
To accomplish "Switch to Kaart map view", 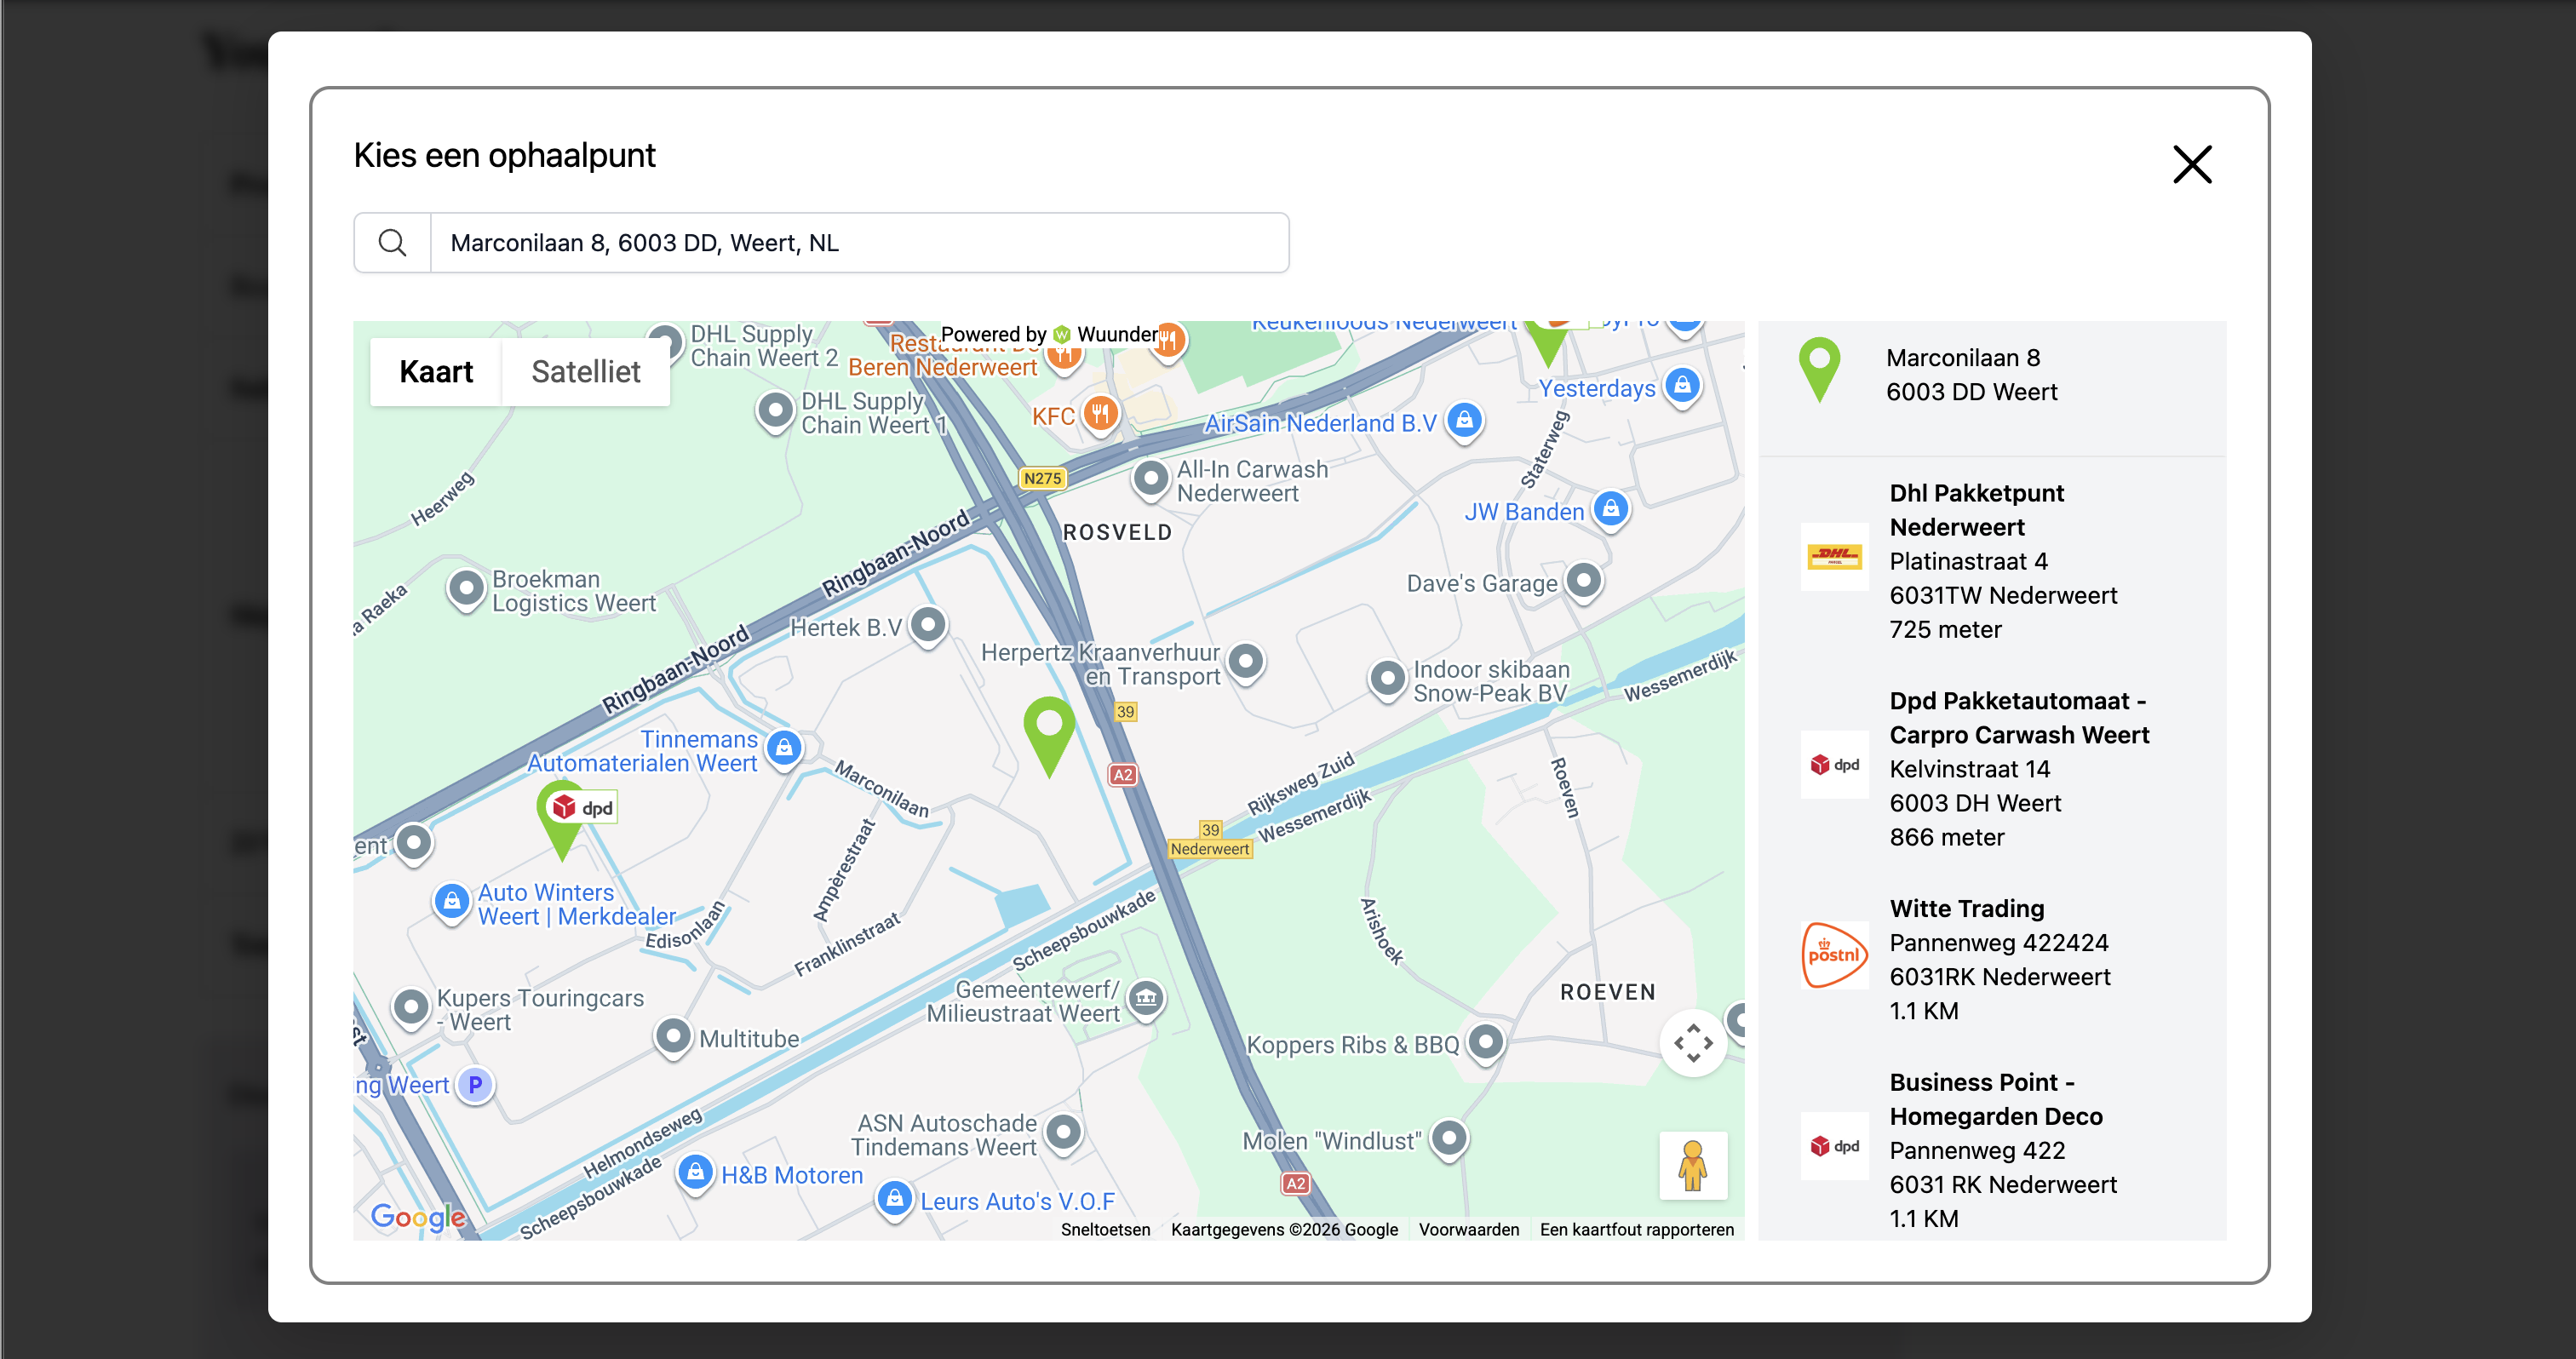I will coord(437,371).
